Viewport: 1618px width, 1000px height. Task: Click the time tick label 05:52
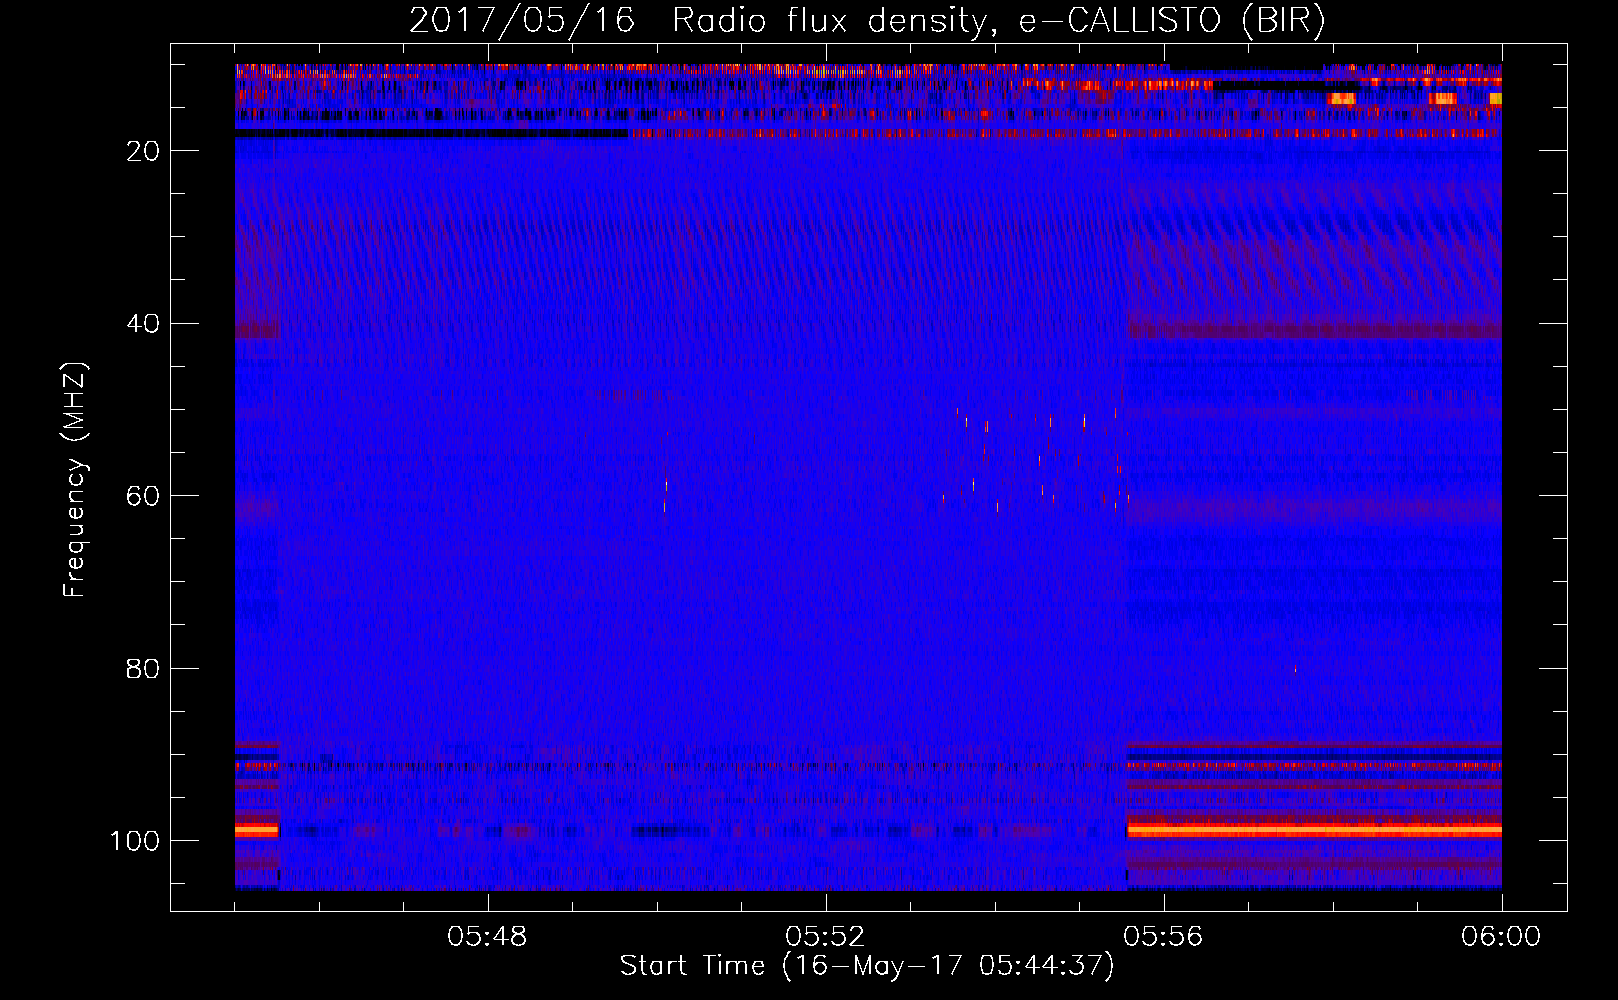(825, 937)
